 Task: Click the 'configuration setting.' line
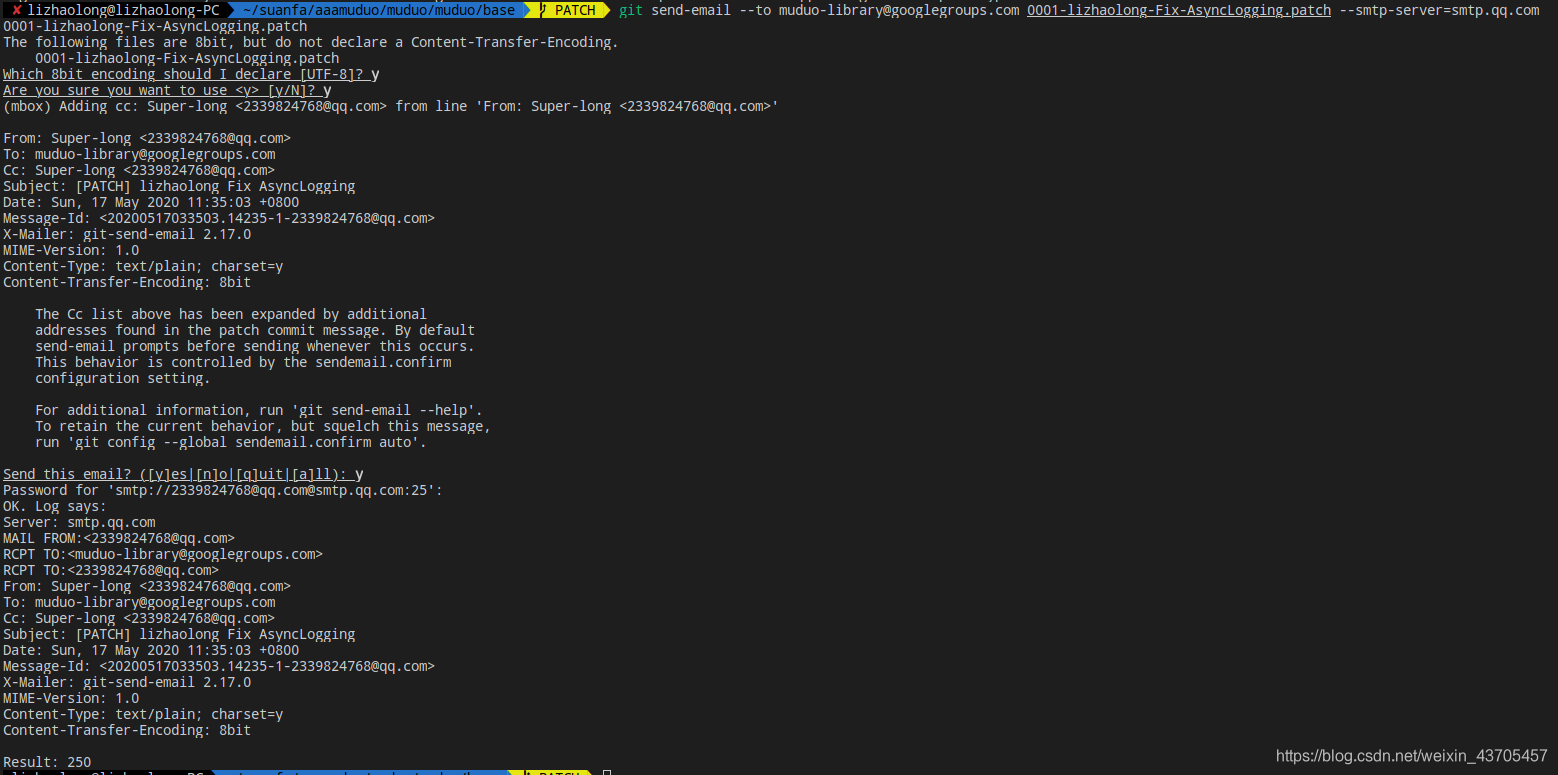pyautogui.click(x=123, y=378)
